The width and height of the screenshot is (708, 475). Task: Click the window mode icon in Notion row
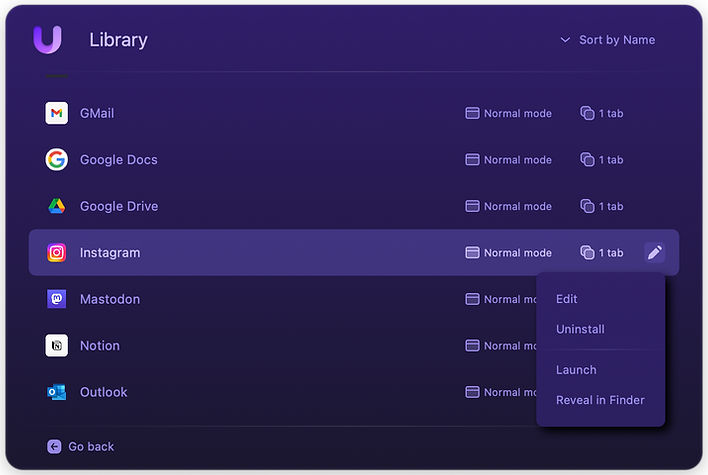[x=472, y=345]
